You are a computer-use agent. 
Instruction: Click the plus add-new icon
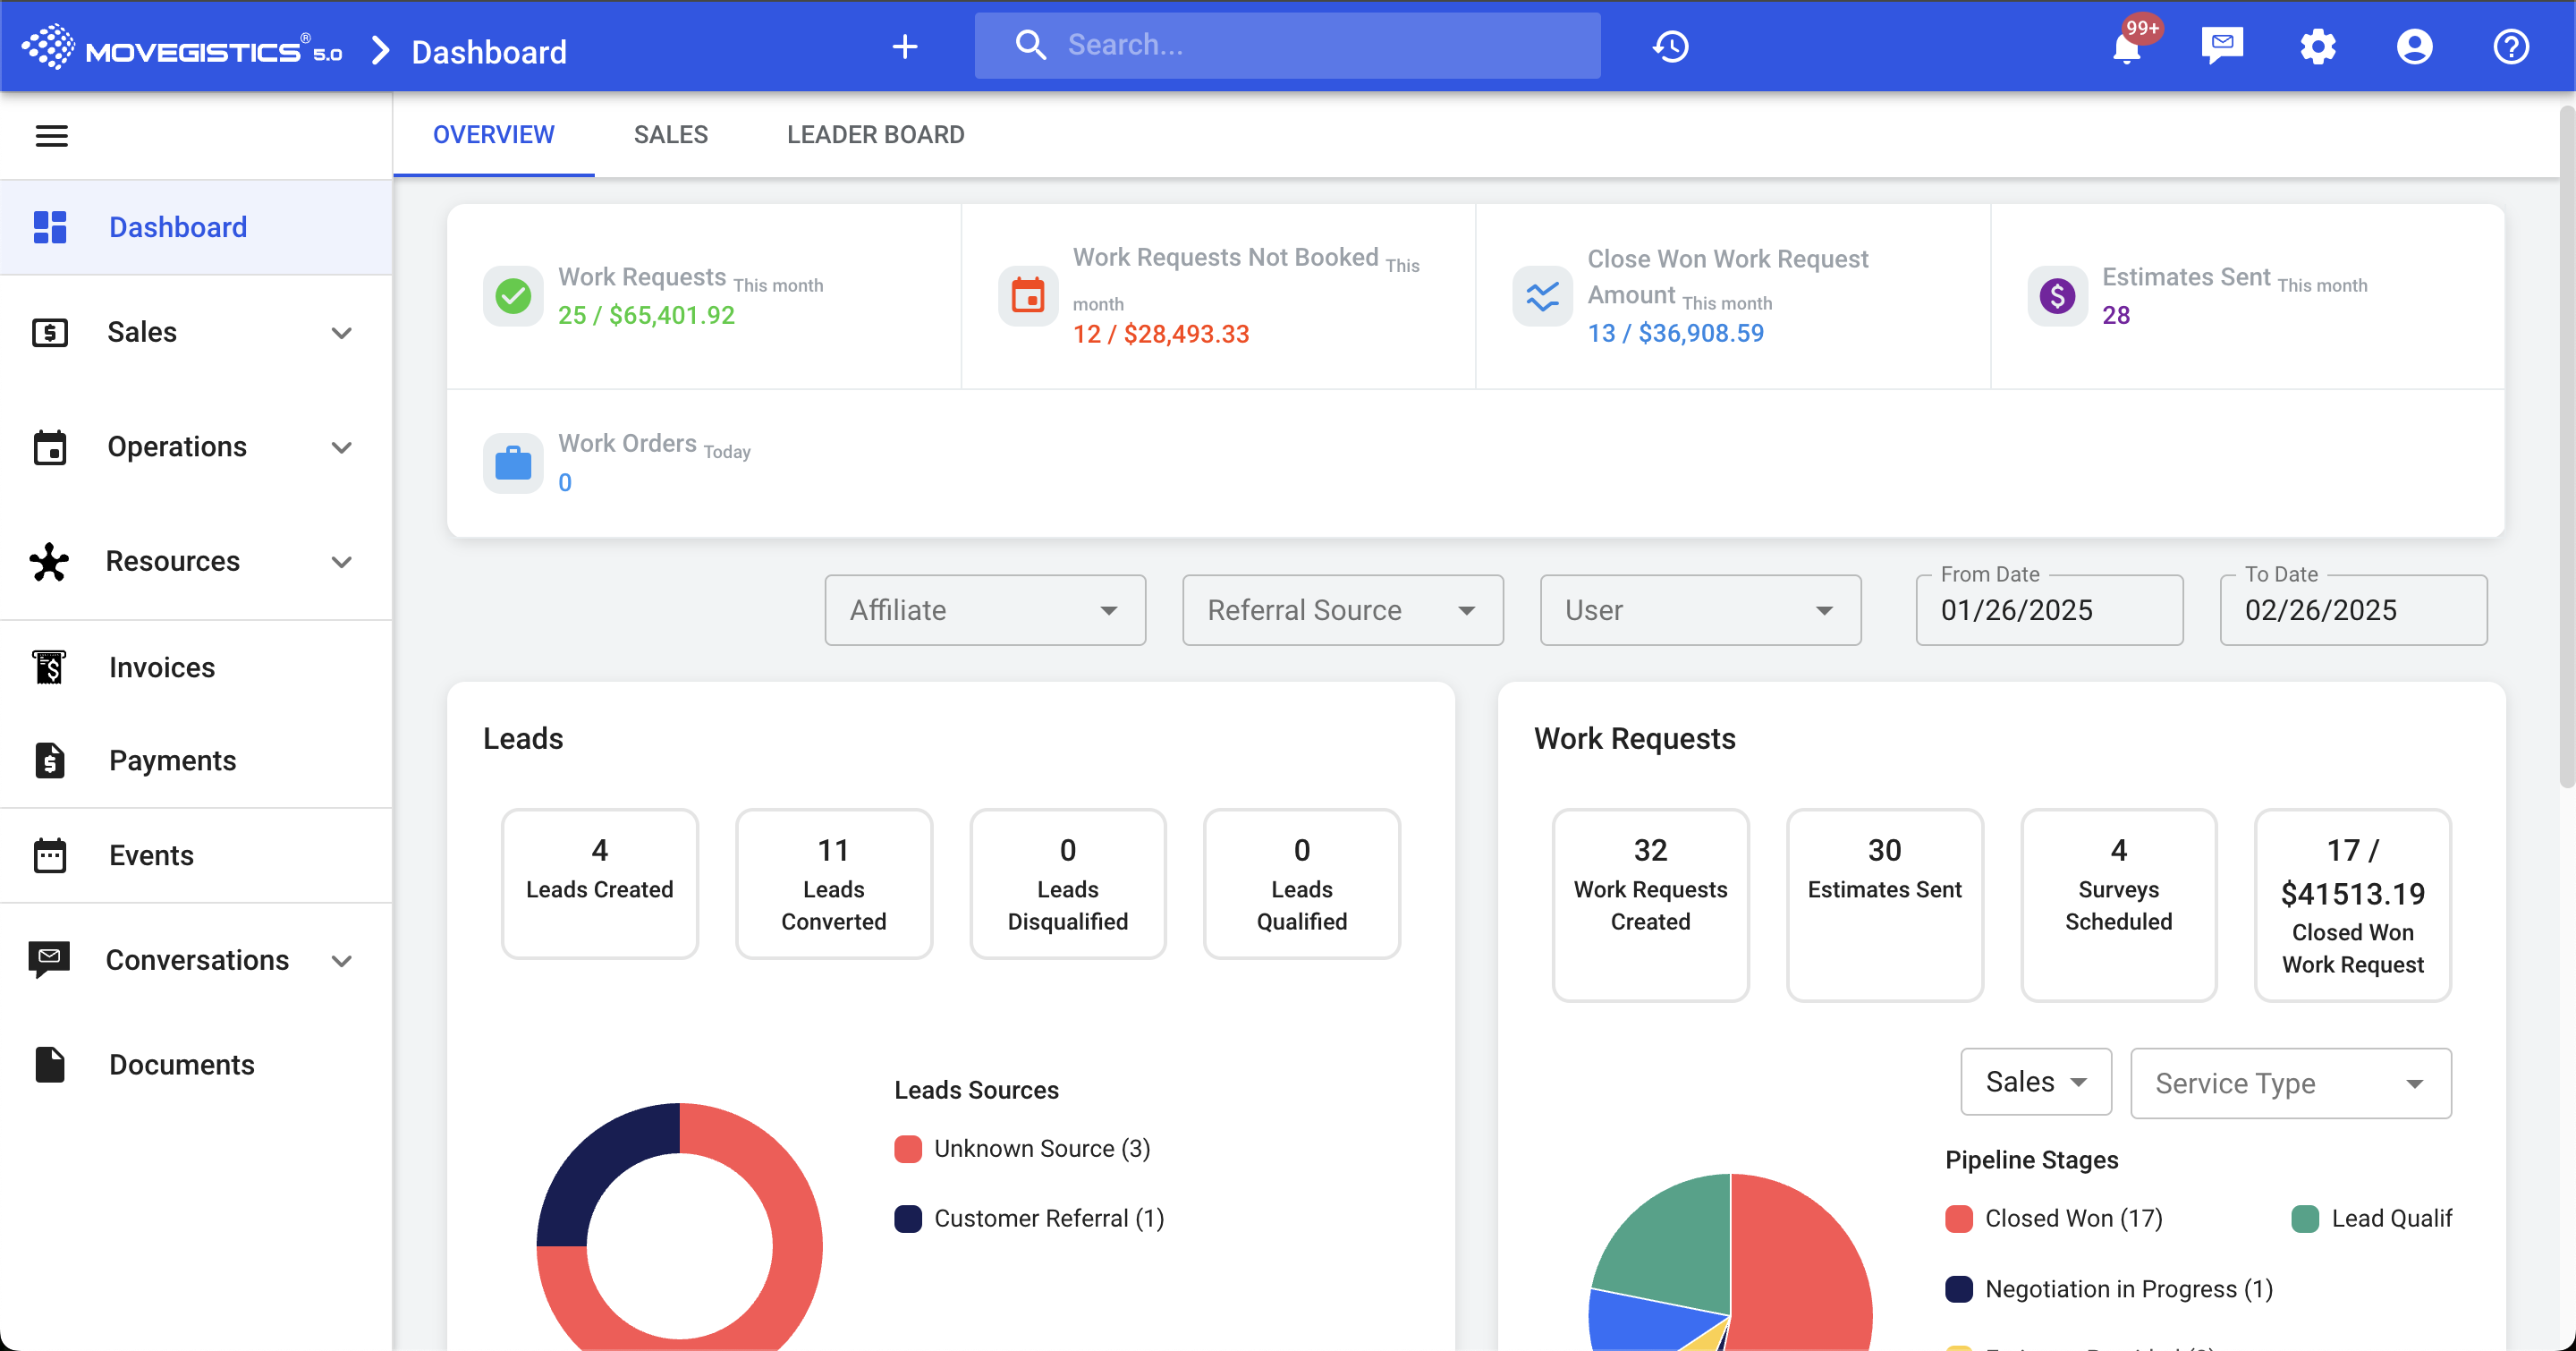coord(905,46)
